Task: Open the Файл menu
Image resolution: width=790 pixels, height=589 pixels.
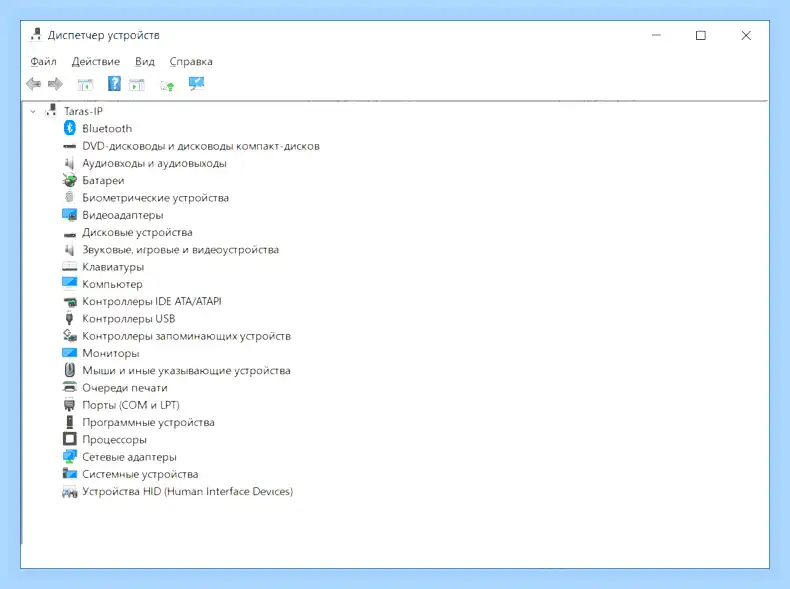Action: (43, 61)
